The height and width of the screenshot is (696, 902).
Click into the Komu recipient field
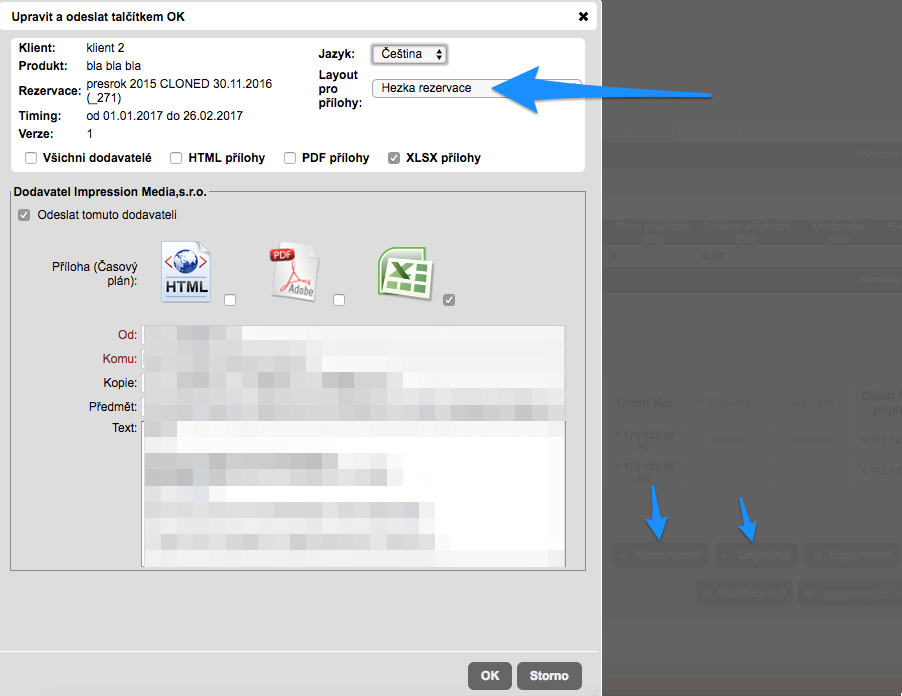coord(353,359)
